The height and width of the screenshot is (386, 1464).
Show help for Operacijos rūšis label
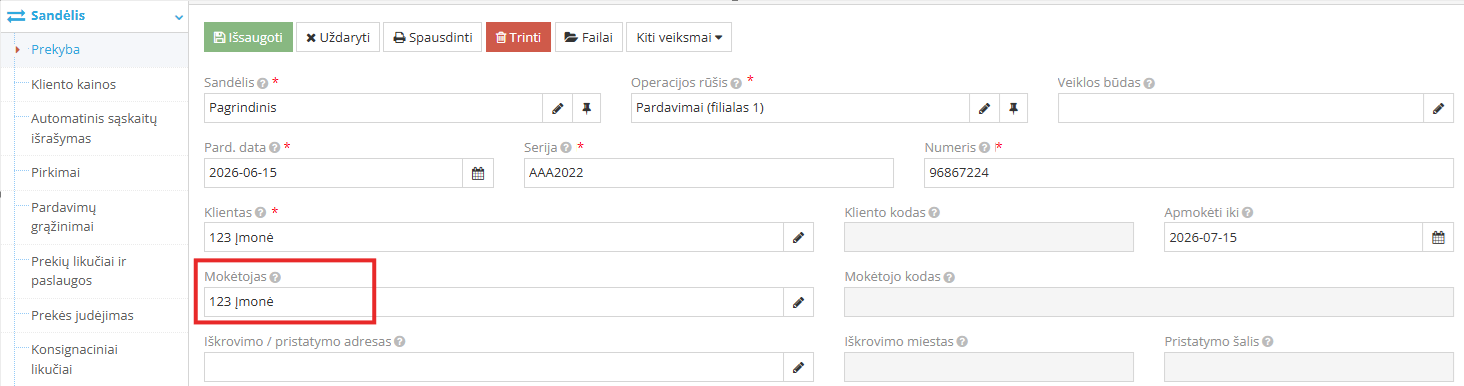tap(736, 83)
